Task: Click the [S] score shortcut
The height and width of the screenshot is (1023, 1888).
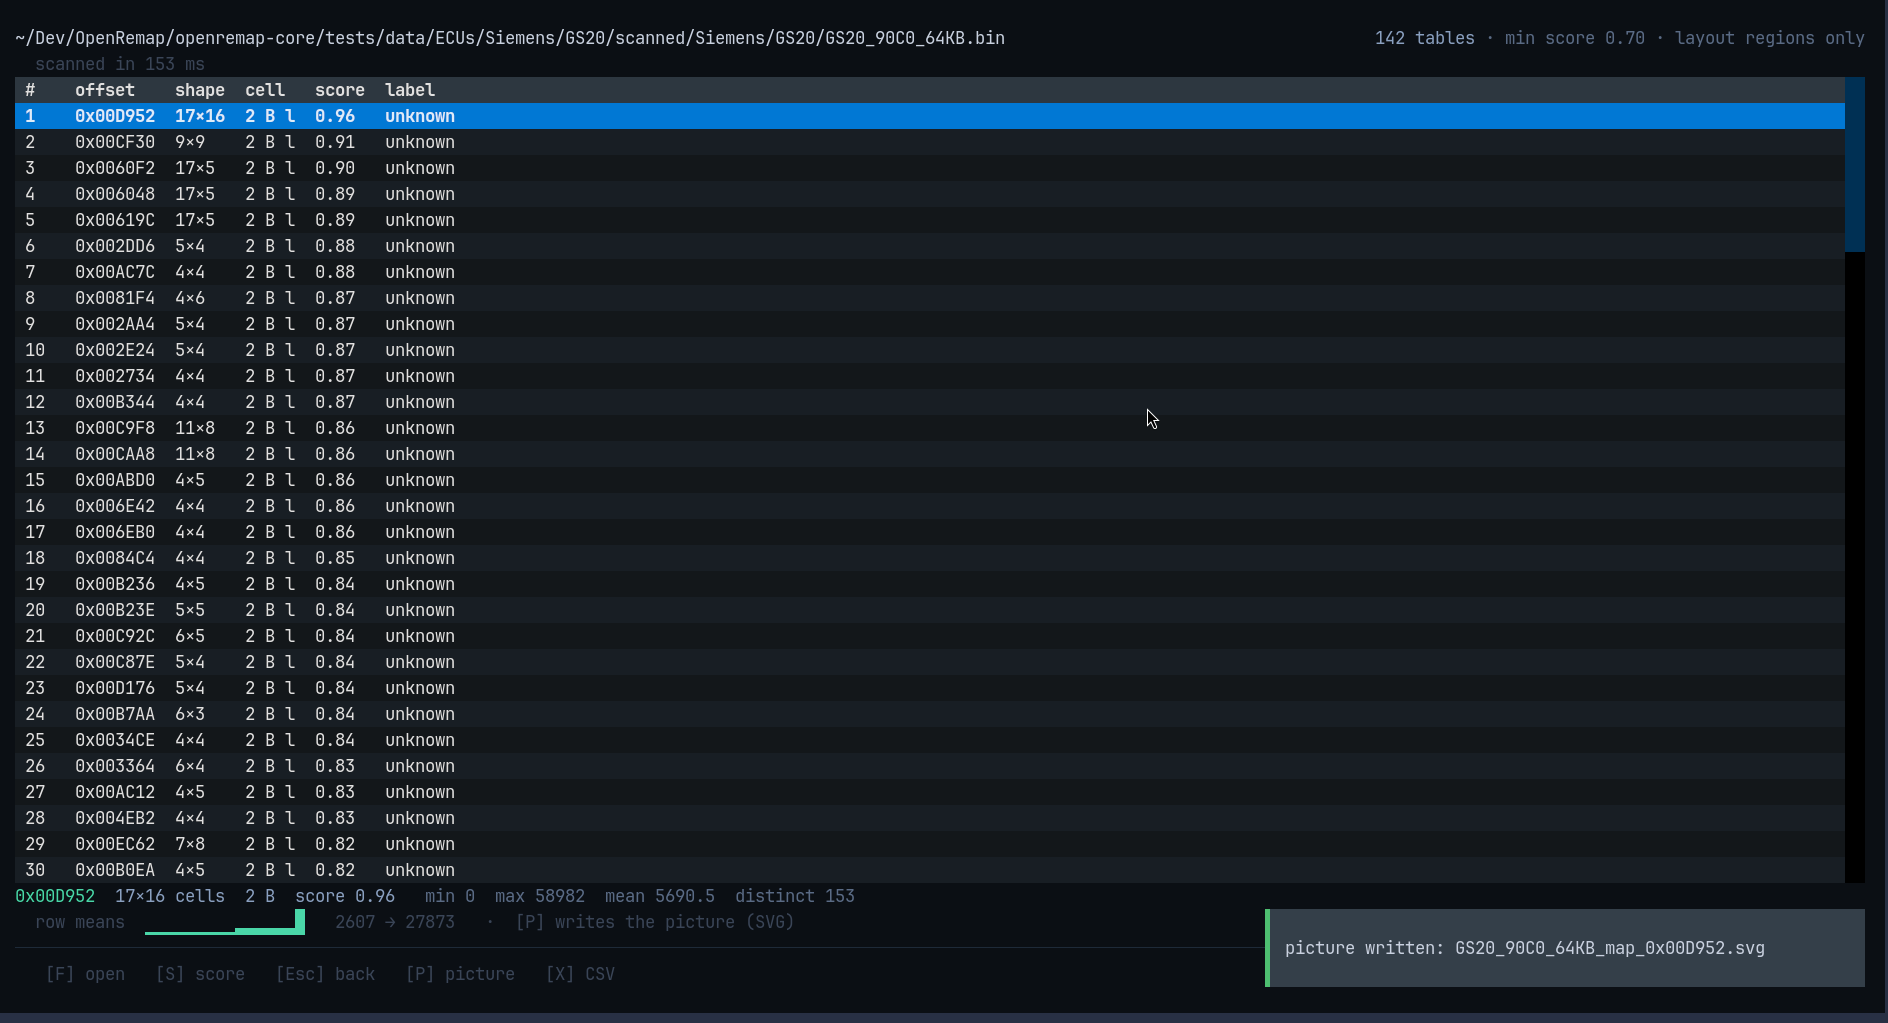Action: coord(200,974)
